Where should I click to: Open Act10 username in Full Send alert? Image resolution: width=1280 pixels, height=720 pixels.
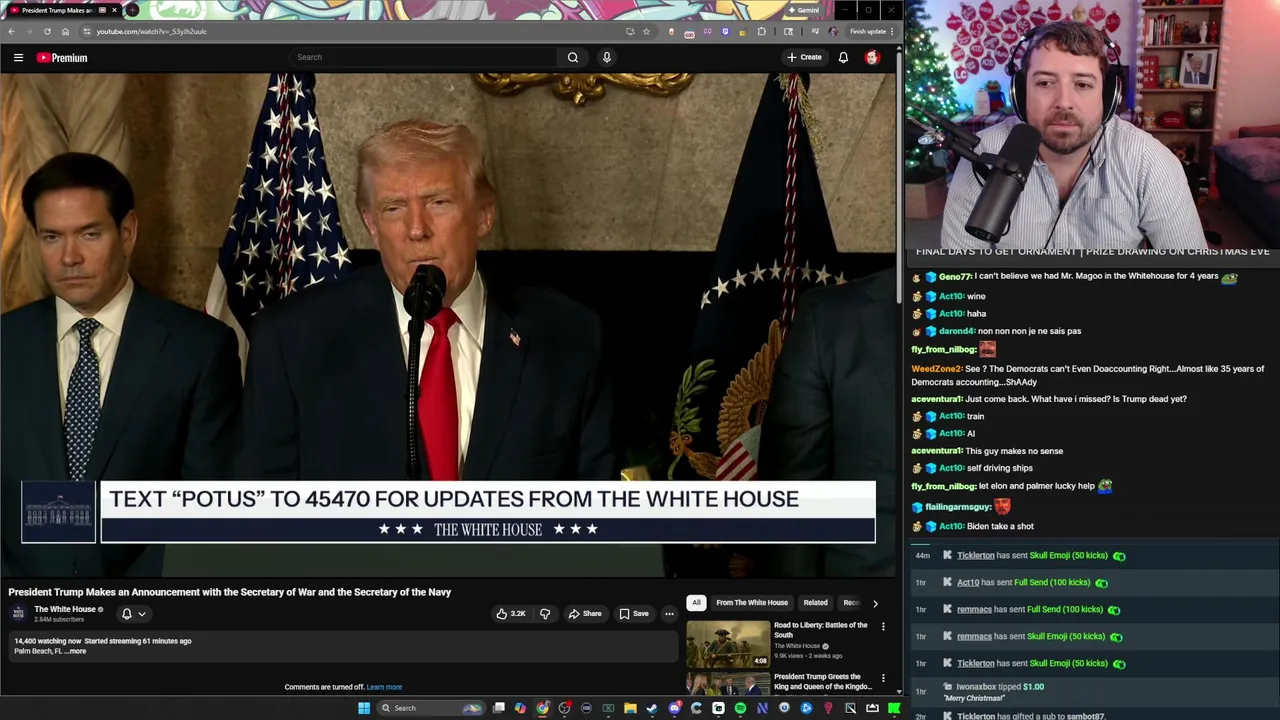point(967,582)
